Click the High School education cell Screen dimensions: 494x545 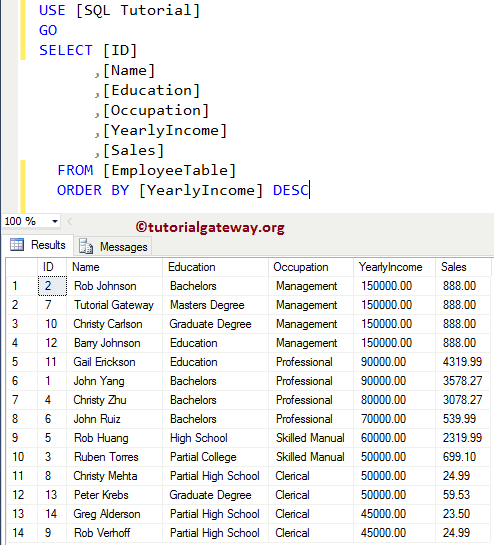click(x=216, y=438)
